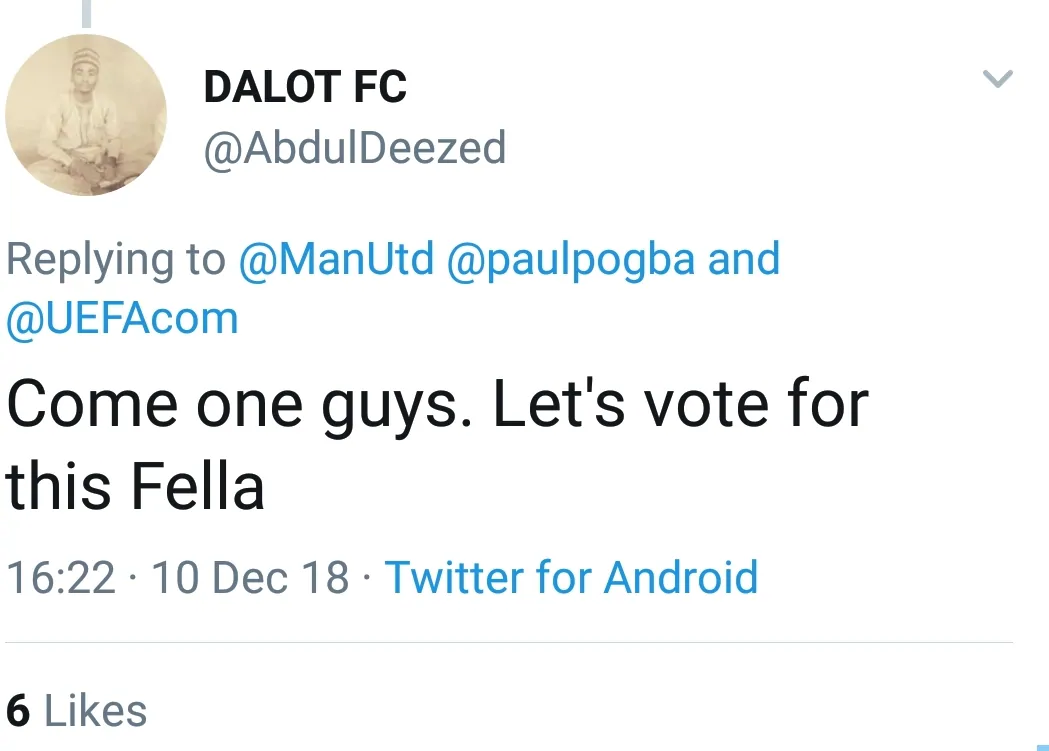Viewport: 1049px width, 751px height.
Task: Visit the @paulpogba mention
Action: (x=571, y=260)
